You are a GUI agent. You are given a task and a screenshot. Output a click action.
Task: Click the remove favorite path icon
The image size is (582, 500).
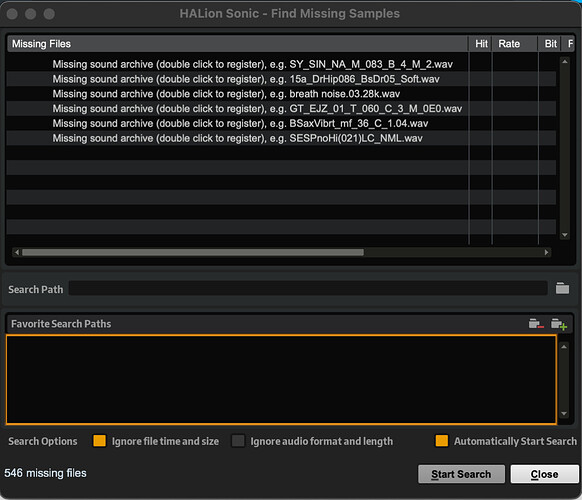click(536, 324)
